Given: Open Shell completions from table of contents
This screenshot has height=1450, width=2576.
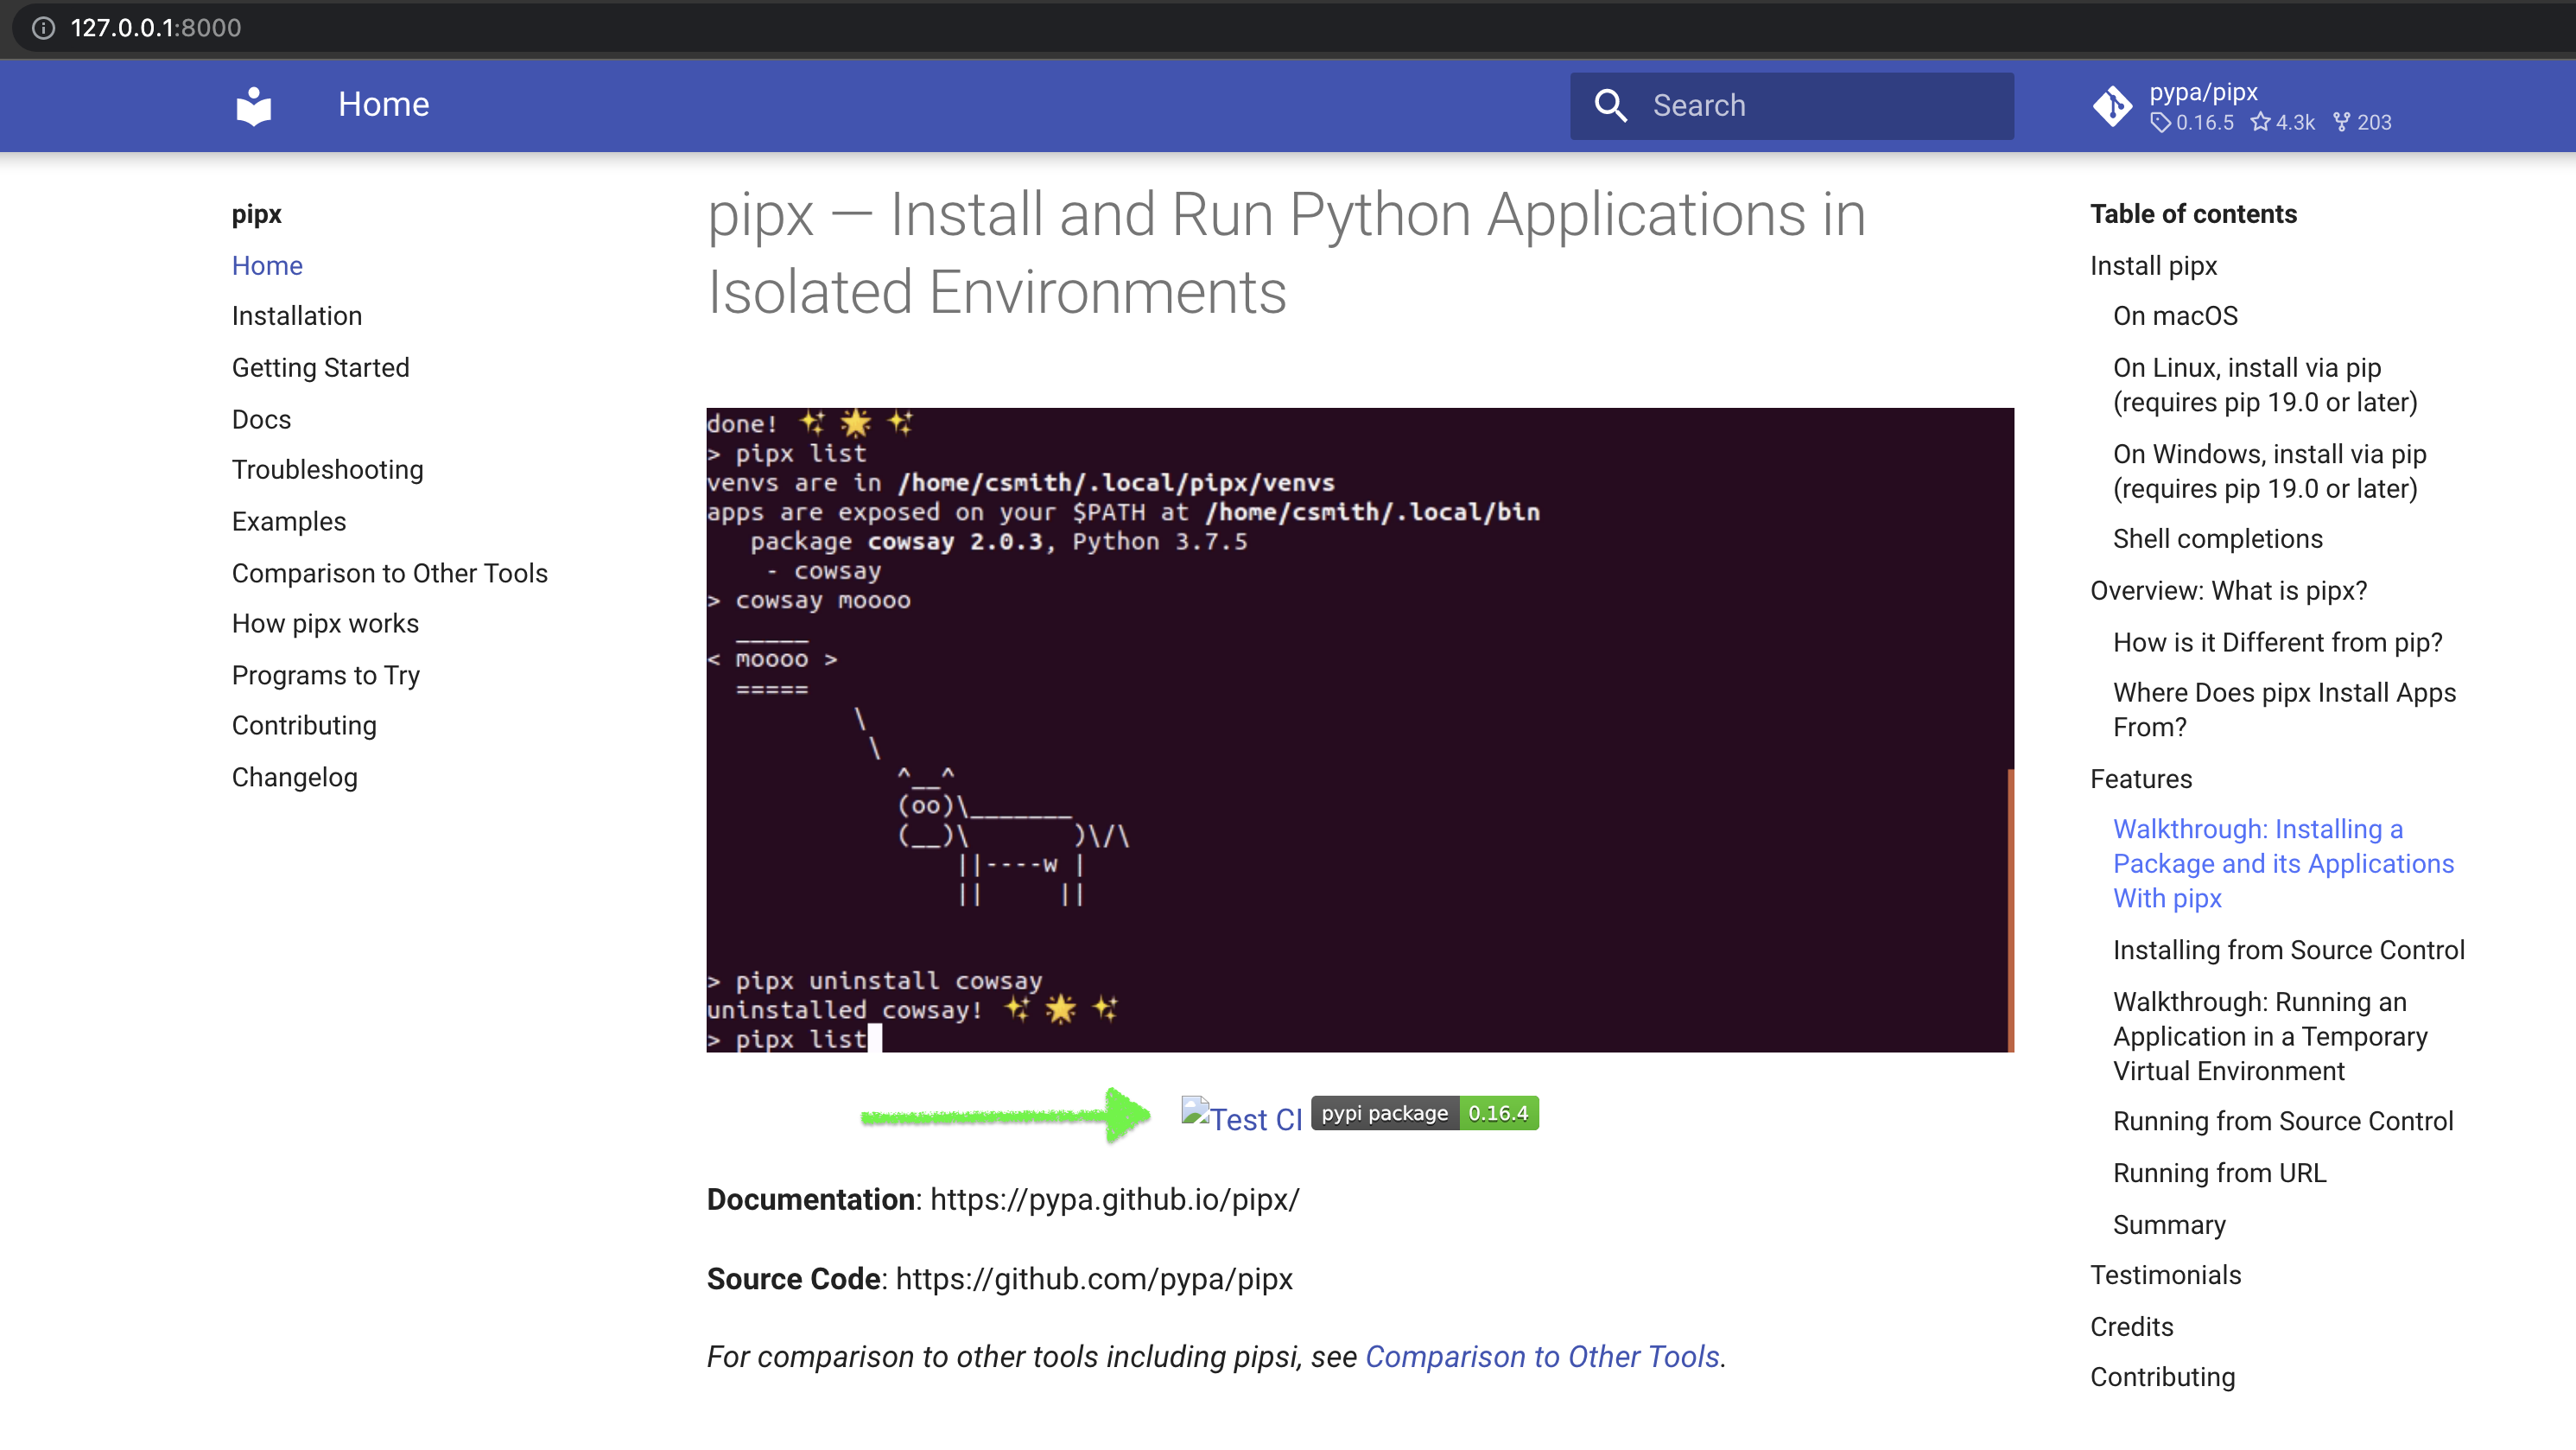Looking at the screenshot, I should tap(2218, 538).
